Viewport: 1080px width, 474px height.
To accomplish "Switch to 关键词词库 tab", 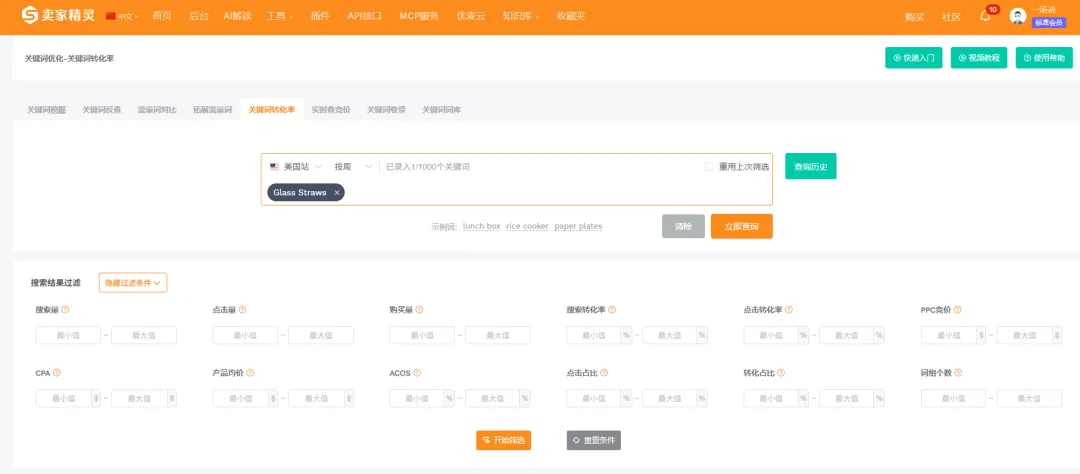I will 442,110.
